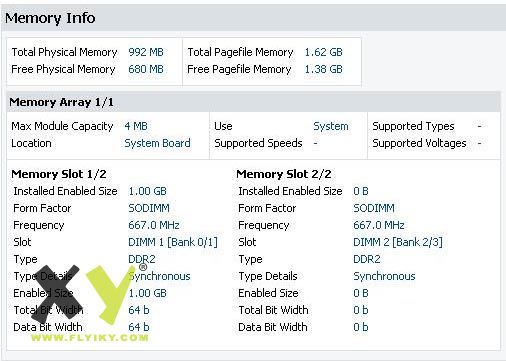Click SODIMM form factor under Memory Slot 2/2
Screen dimensions: 506x361
374,208
